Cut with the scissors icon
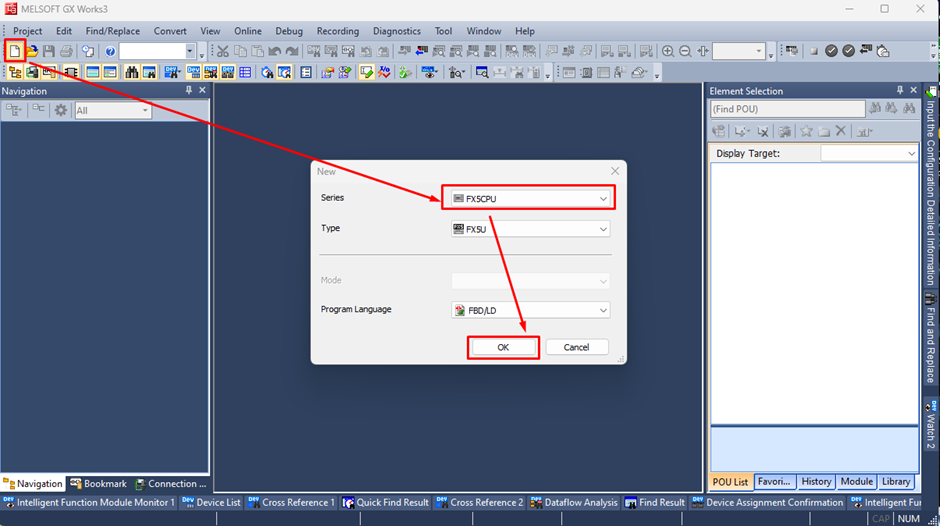This screenshot has height=526, width=940. [x=223, y=51]
